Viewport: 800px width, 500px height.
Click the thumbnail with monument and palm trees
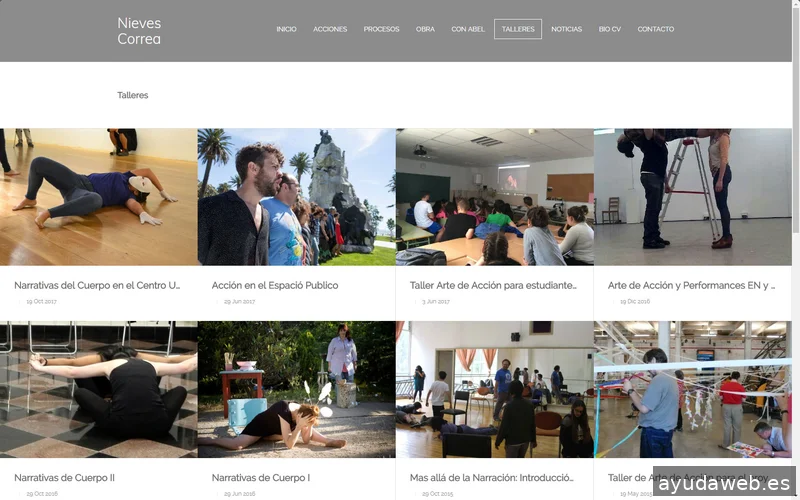point(296,197)
